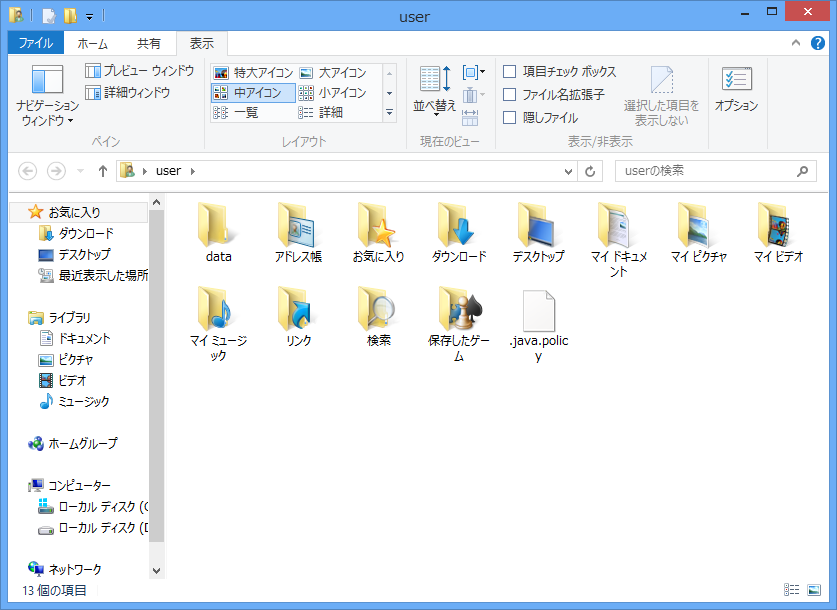Viewport: 837px width, 610px height.
Task: Select the デスクトップ folder in file pane
Action: 539,233
